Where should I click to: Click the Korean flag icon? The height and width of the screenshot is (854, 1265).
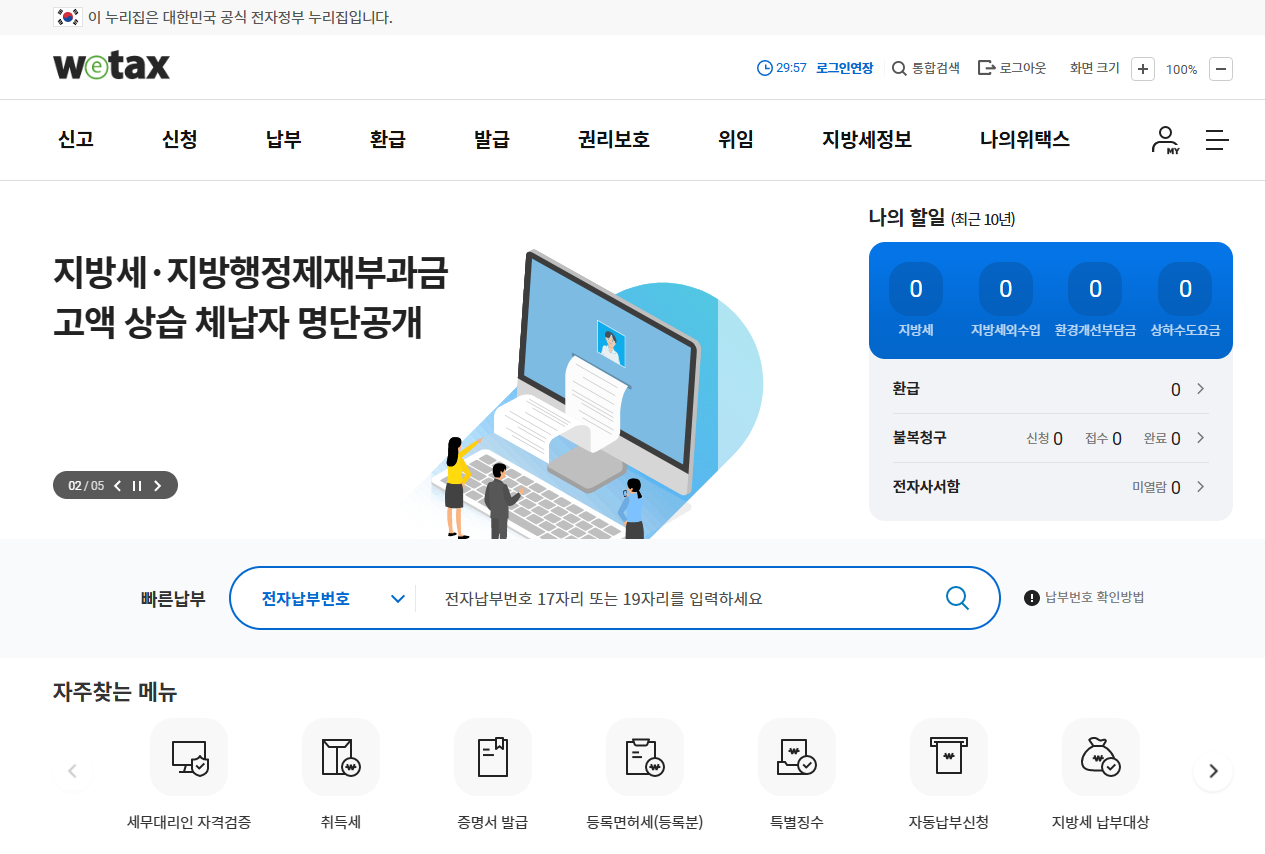pos(67,17)
